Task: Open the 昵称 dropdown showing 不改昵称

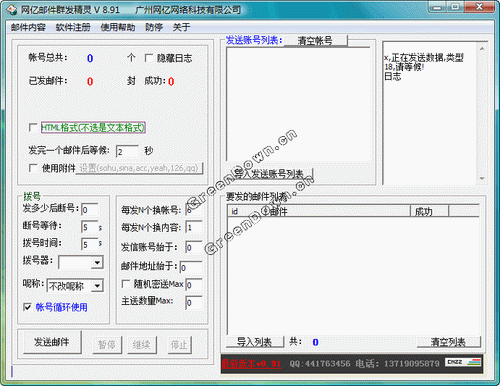Action: click(x=97, y=286)
